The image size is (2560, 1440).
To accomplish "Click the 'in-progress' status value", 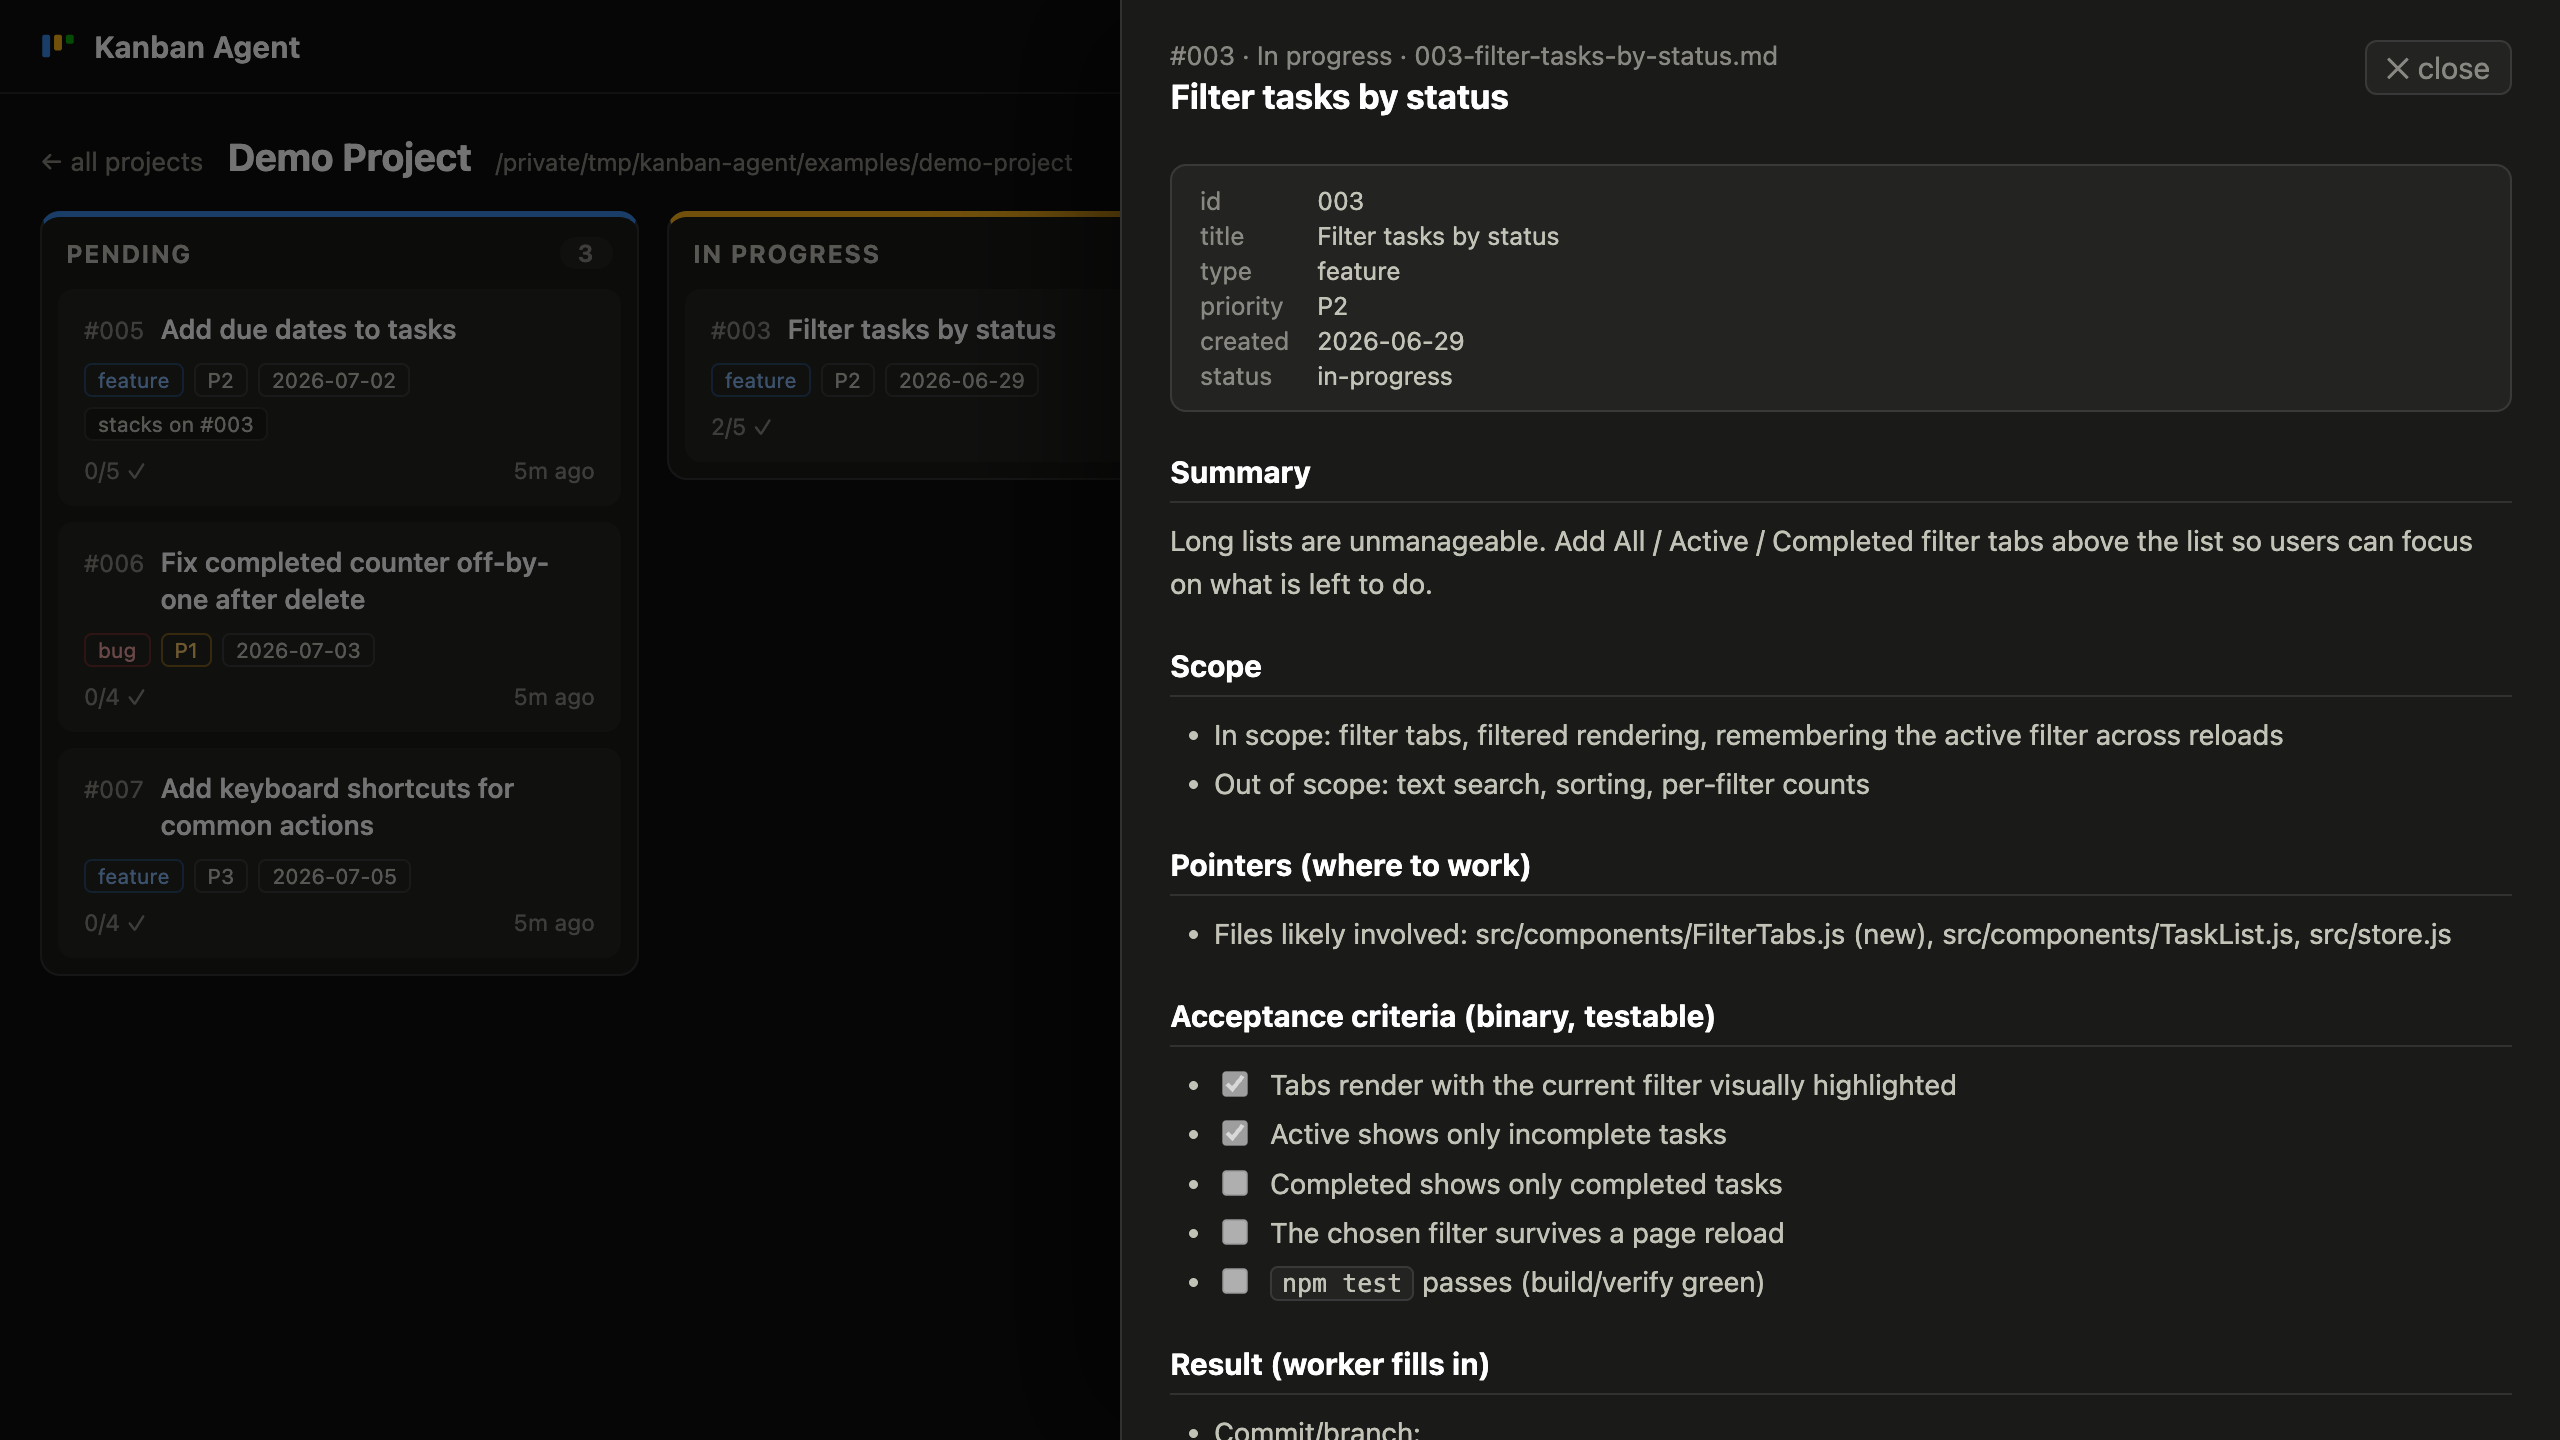I will pos(1384,377).
